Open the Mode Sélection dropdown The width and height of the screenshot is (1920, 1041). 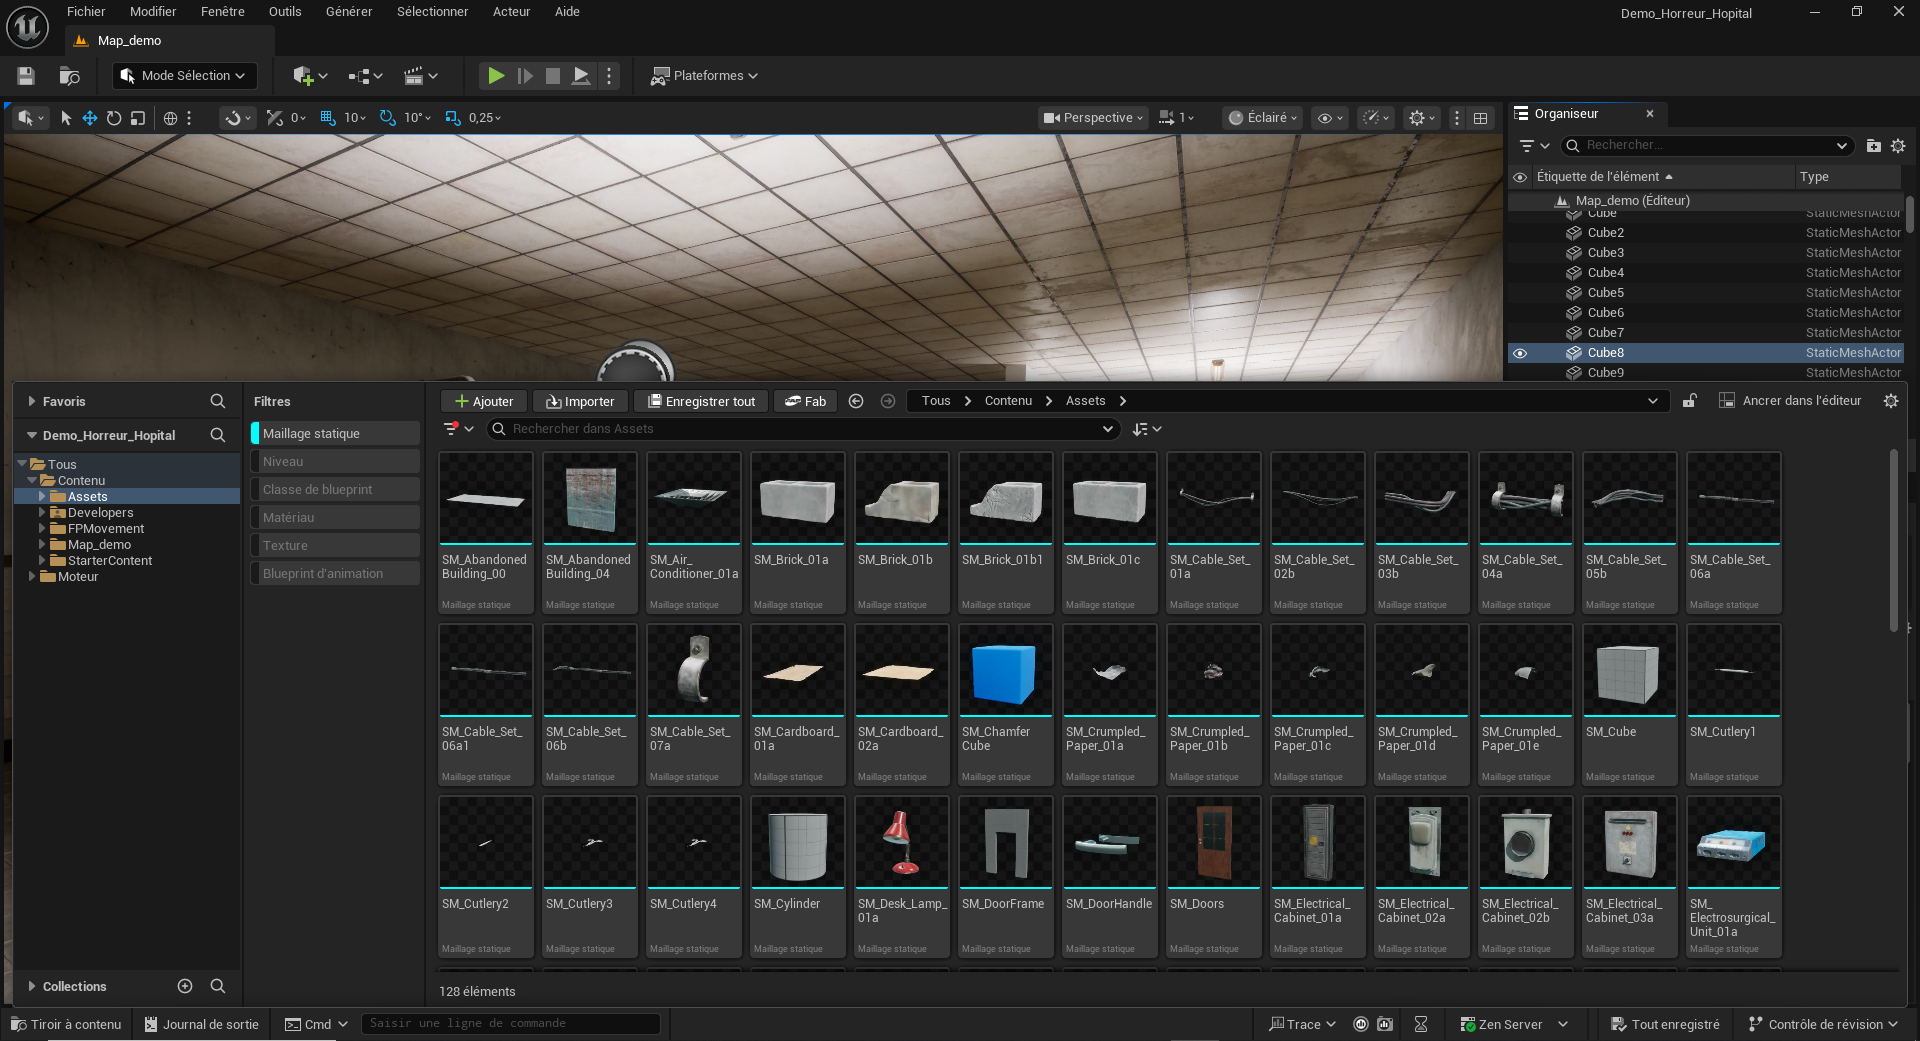184,76
